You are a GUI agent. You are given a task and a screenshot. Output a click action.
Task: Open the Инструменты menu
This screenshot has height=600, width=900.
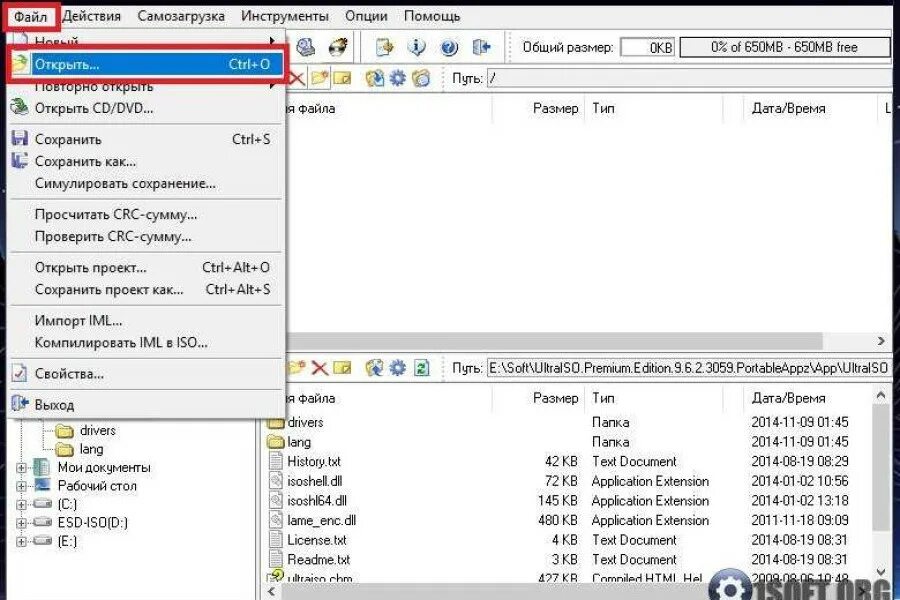tap(285, 16)
